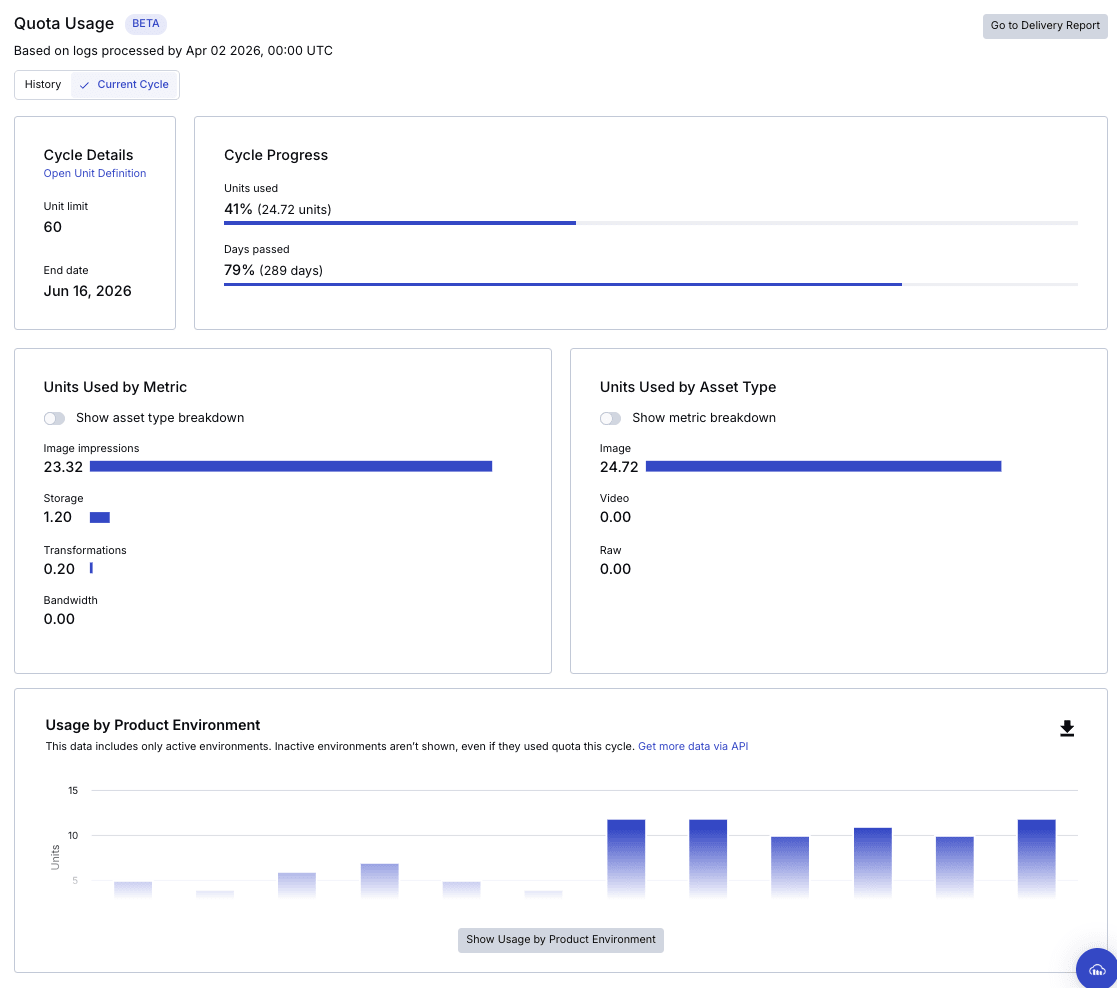Open the cloud help widget icon
This screenshot has width=1117, height=988.
1097,968
